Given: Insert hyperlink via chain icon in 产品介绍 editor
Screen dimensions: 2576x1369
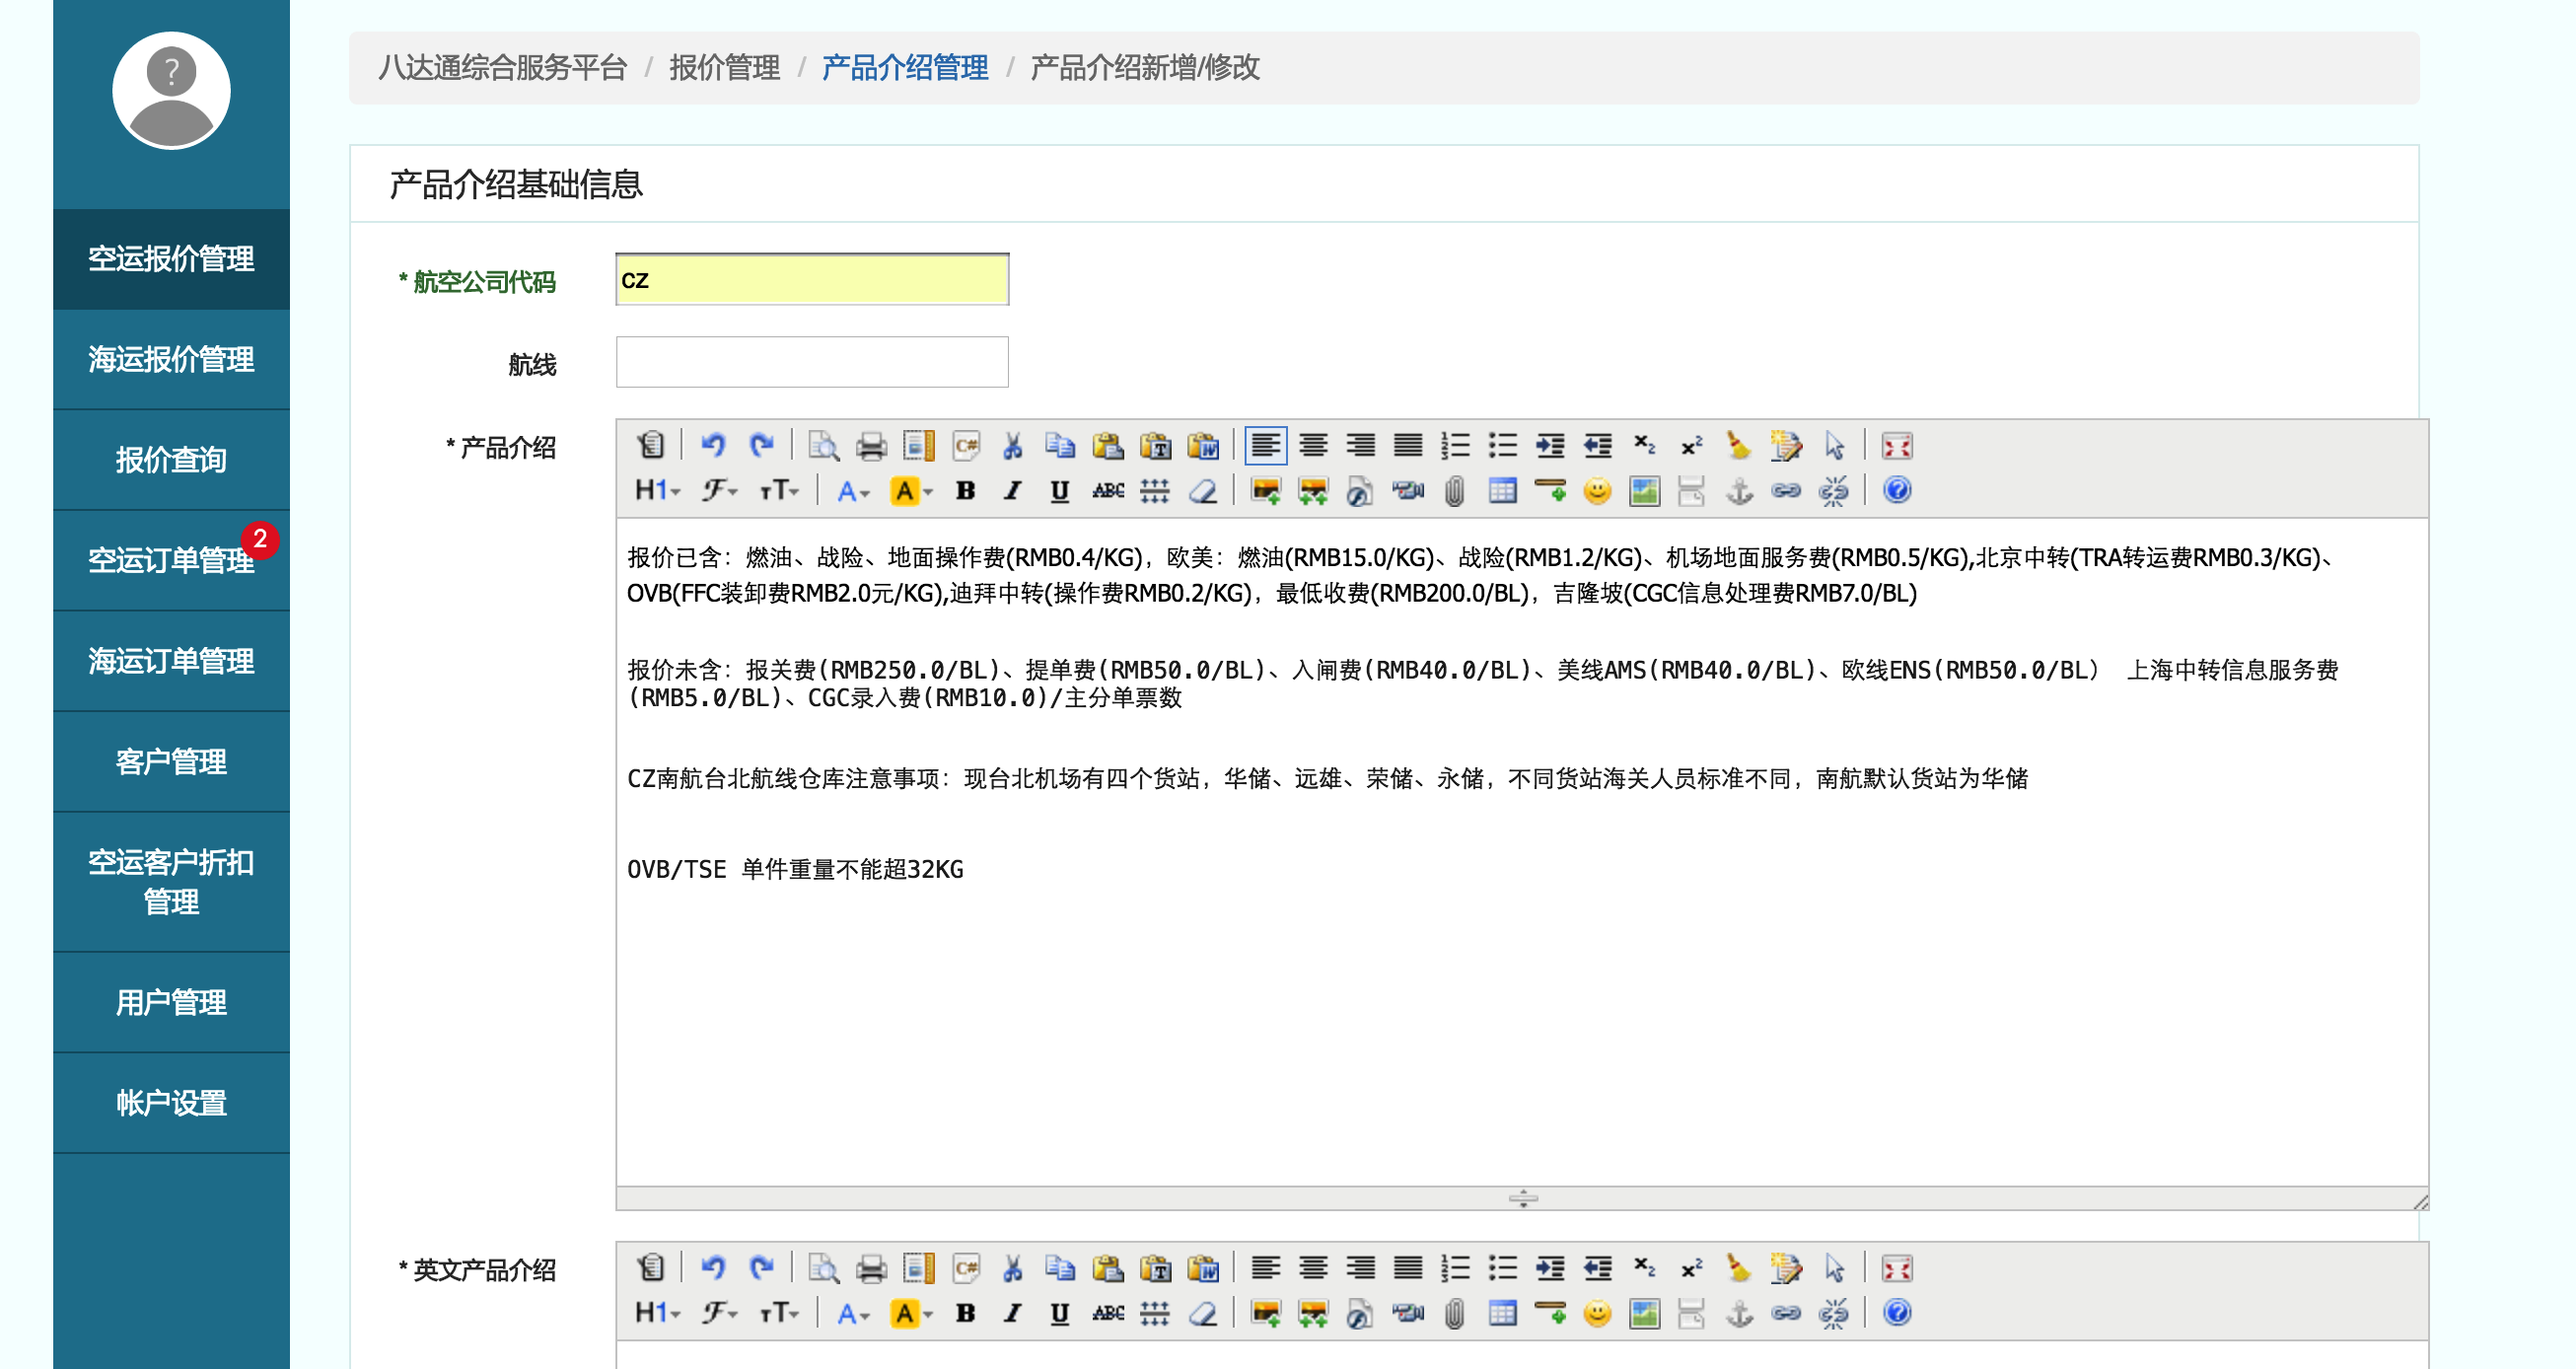Looking at the screenshot, I should click(x=1786, y=490).
